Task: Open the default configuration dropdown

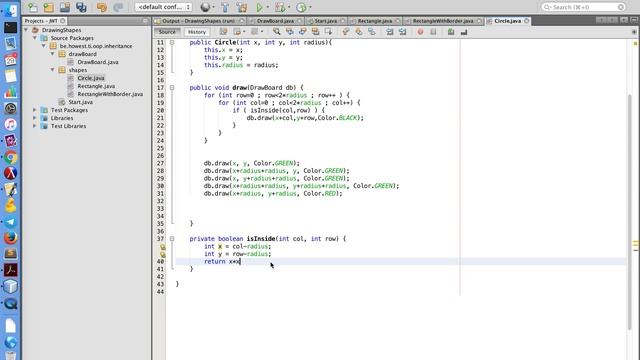Action: 163,7
